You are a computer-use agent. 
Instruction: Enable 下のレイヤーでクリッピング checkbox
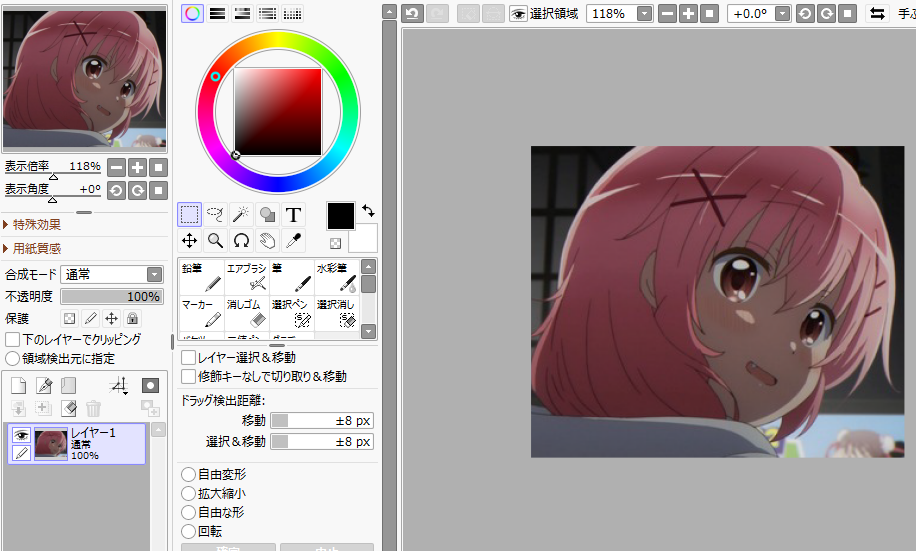[x=12, y=339]
